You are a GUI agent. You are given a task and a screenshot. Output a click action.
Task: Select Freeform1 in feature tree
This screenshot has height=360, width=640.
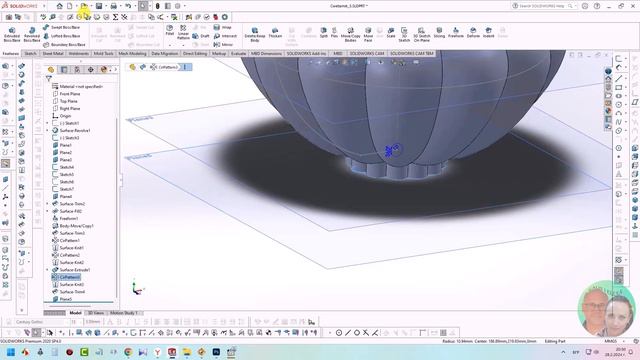pos(65,218)
